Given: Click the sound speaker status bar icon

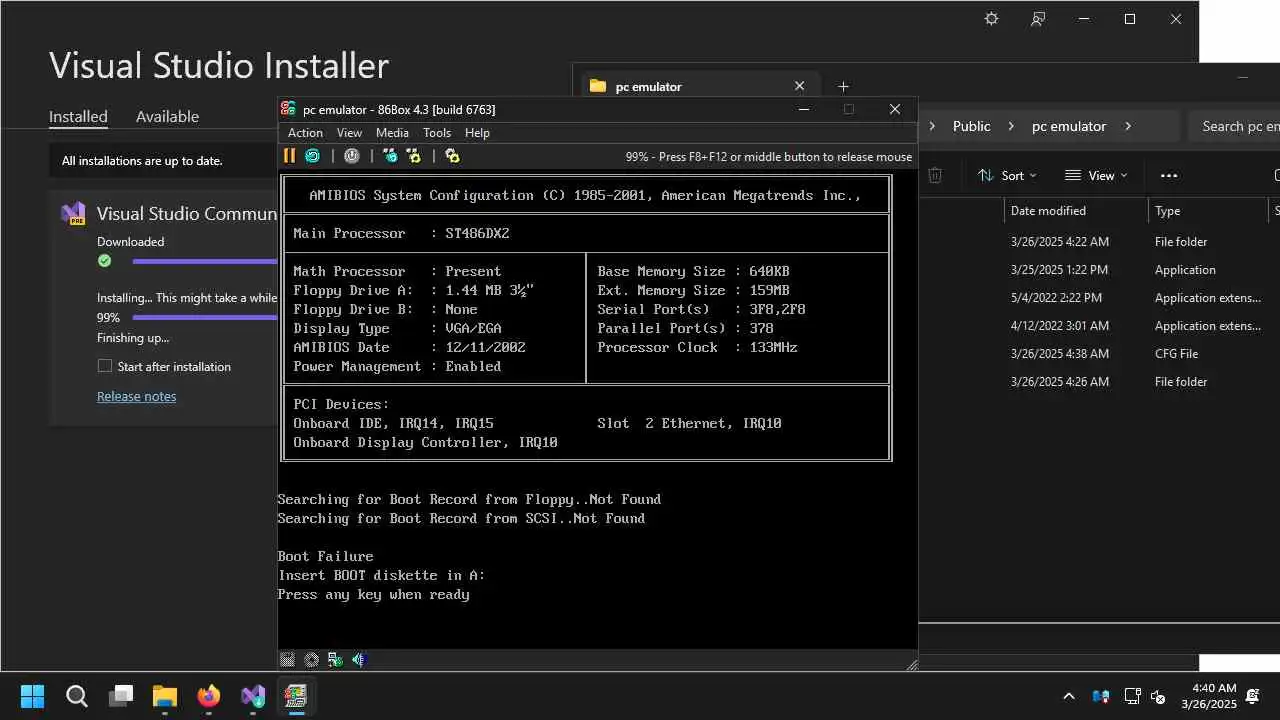Looking at the screenshot, I should pyautogui.click(x=360, y=660).
